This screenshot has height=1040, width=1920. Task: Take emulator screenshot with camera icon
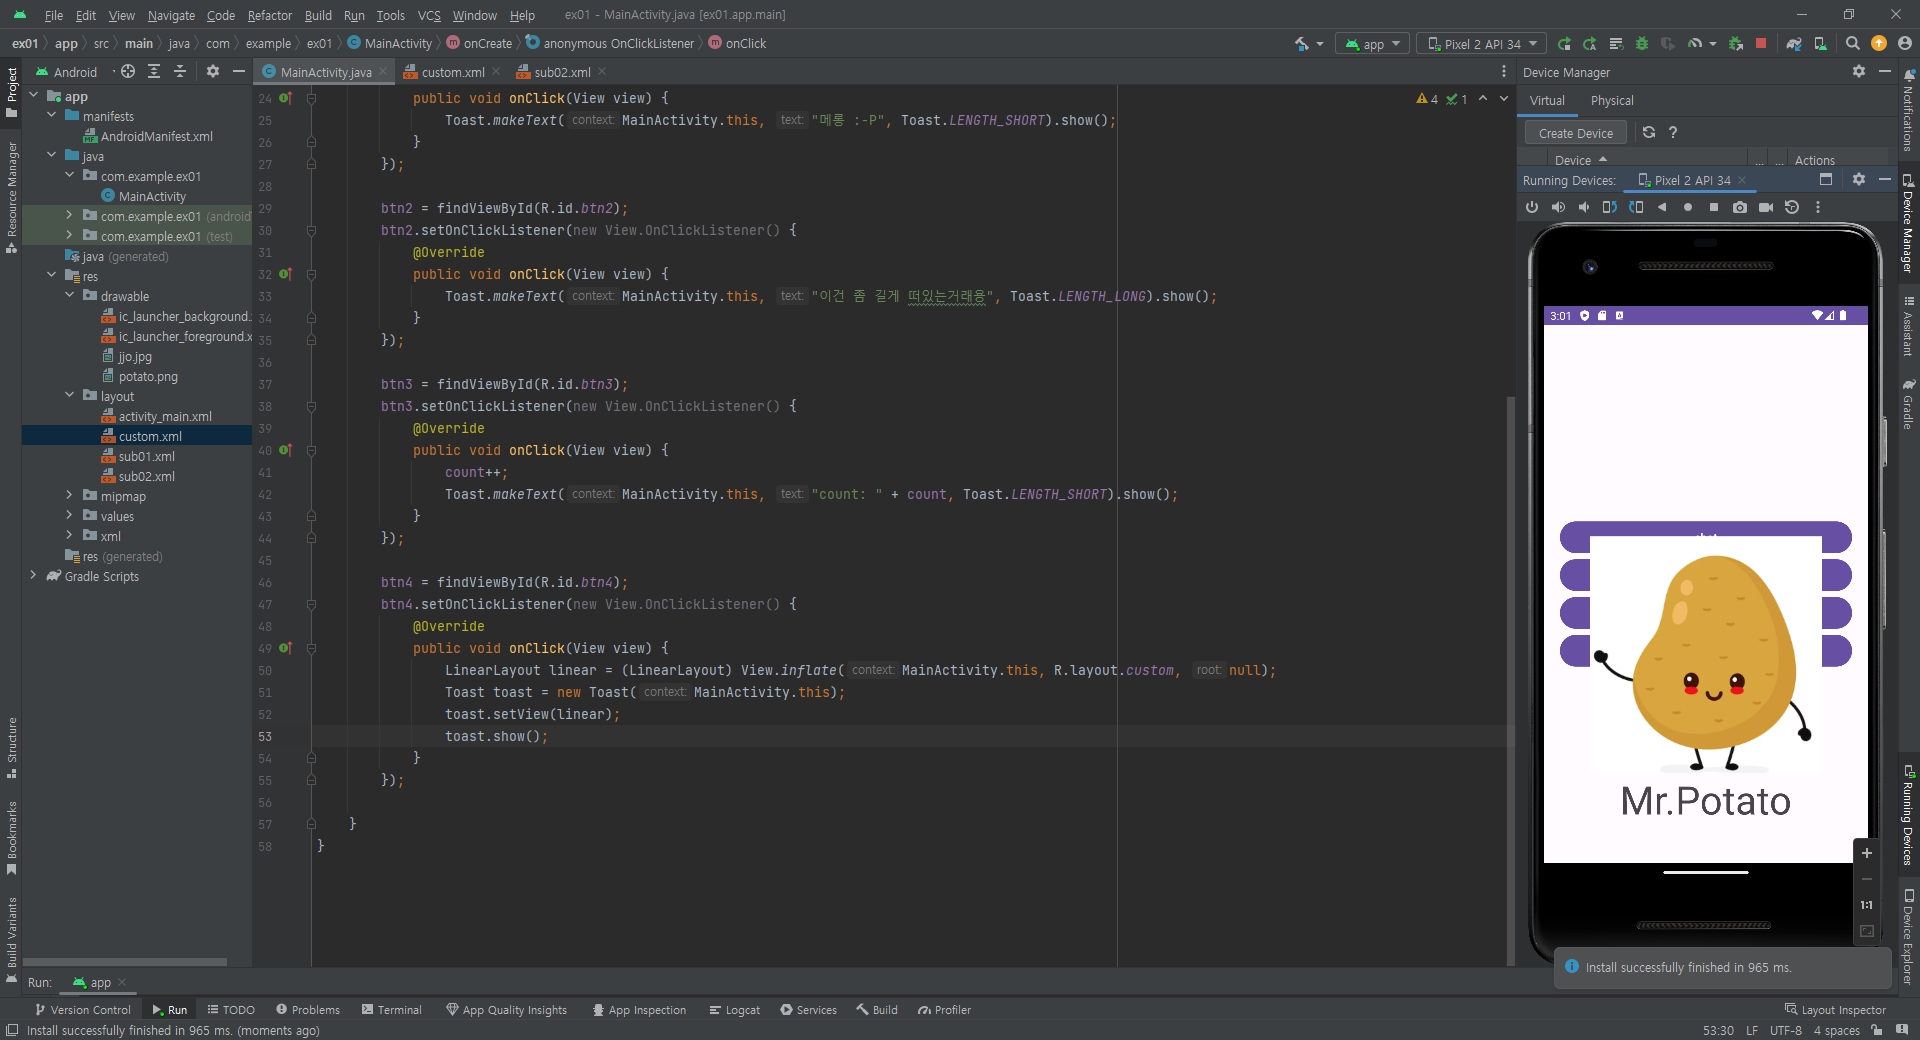(x=1740, y=207)
